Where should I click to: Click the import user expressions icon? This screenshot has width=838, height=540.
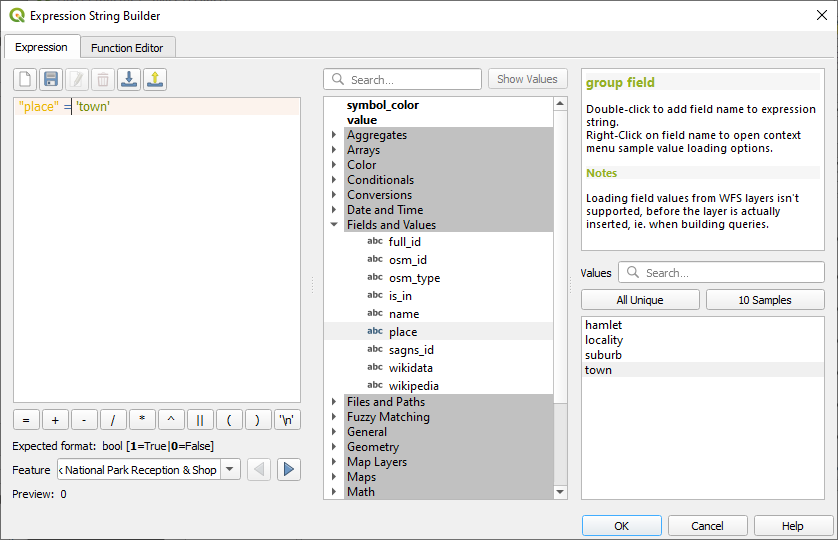coord(129,79)
